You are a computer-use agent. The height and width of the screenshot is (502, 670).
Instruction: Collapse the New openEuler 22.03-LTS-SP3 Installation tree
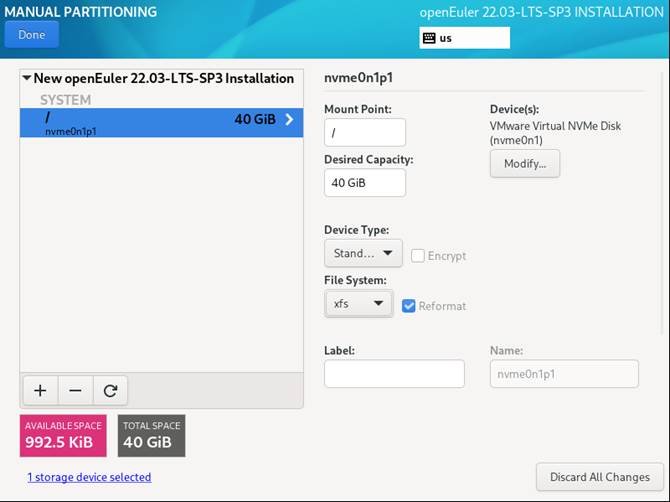pos(26,78)
